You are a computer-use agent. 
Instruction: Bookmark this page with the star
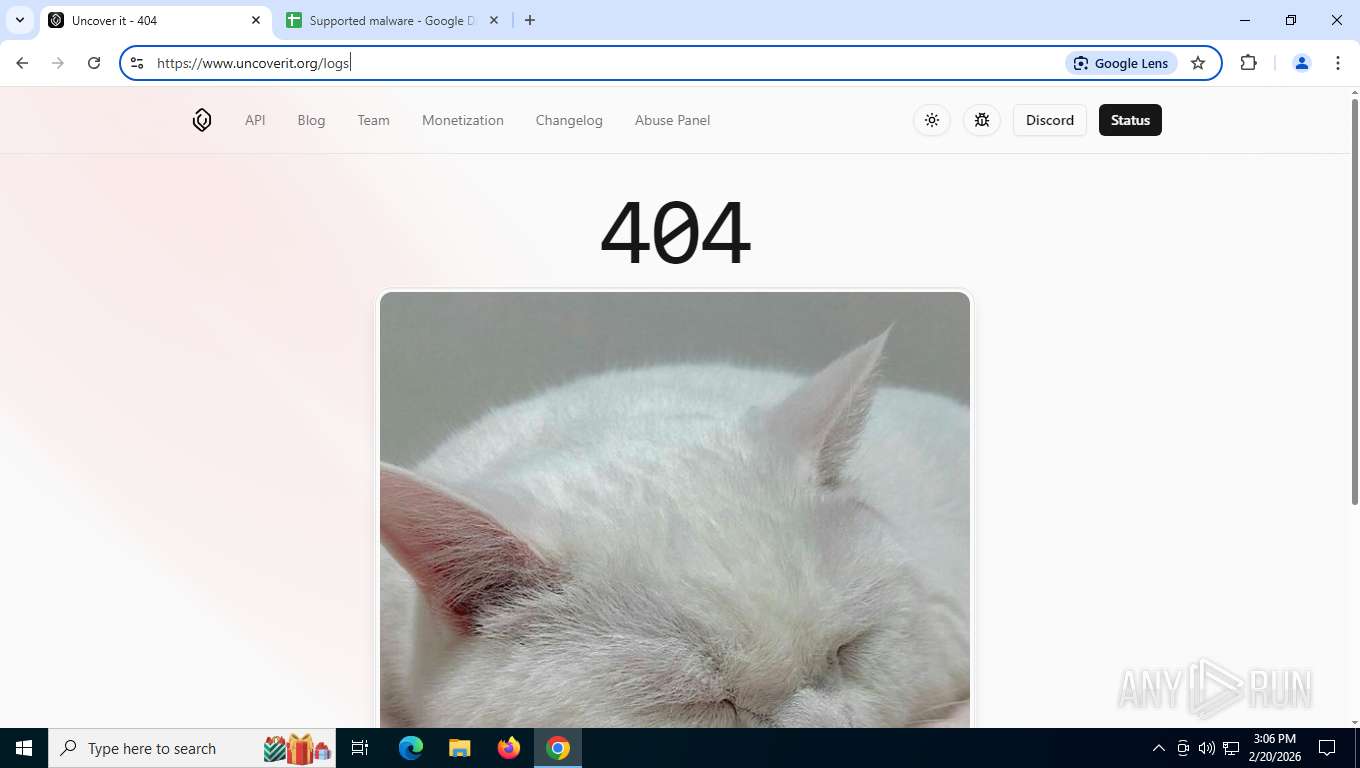1198,63
